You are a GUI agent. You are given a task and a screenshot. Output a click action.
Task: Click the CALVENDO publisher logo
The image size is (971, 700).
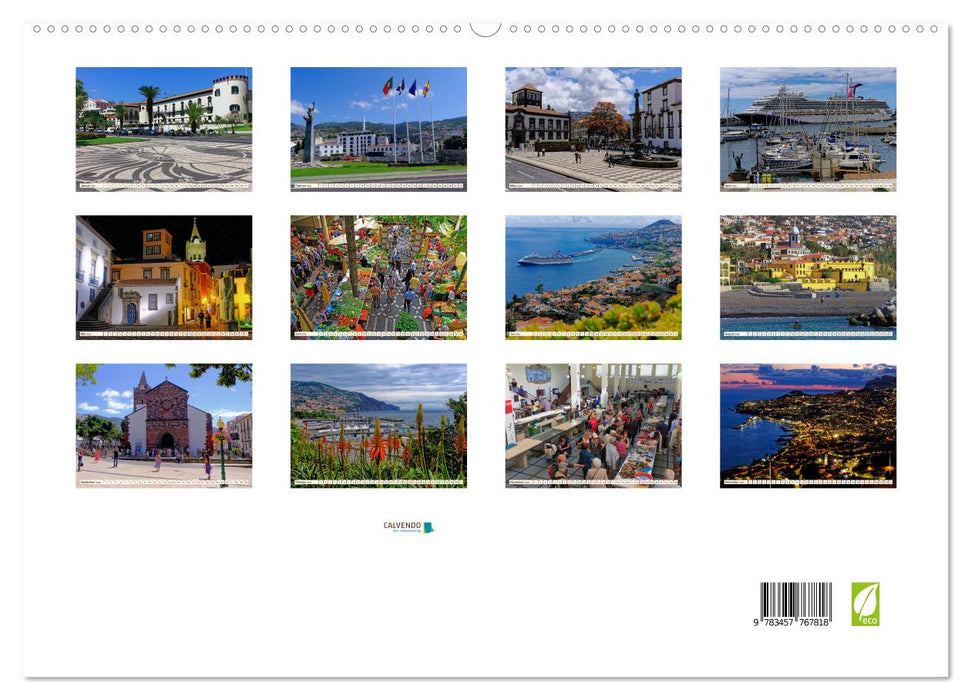[x=404, y=524]
